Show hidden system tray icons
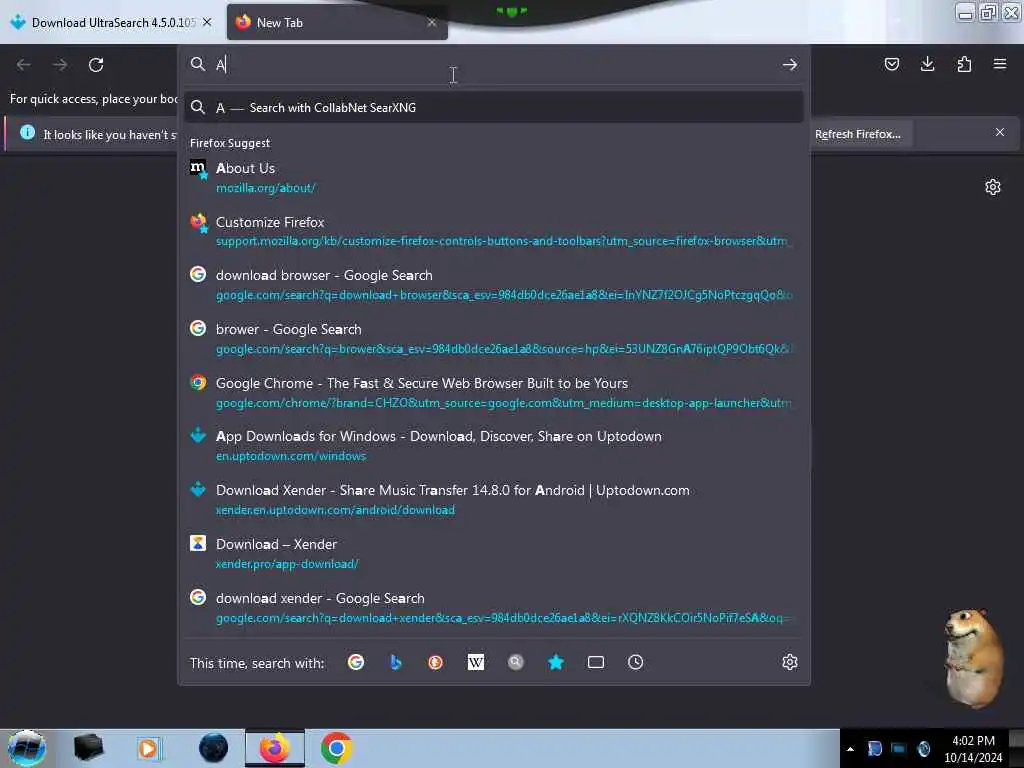 coord(850,749)
